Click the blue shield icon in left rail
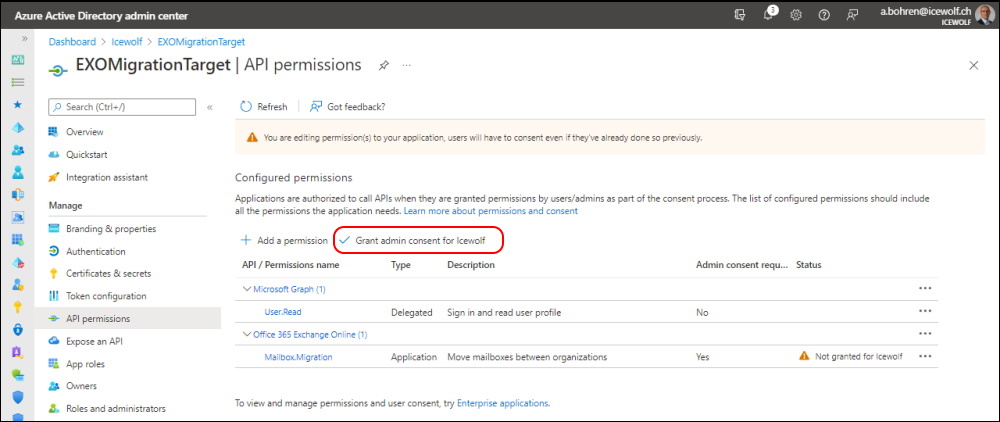Image resolution: width=1000 pixels, height=422 pixels. (x=18, y=397)
